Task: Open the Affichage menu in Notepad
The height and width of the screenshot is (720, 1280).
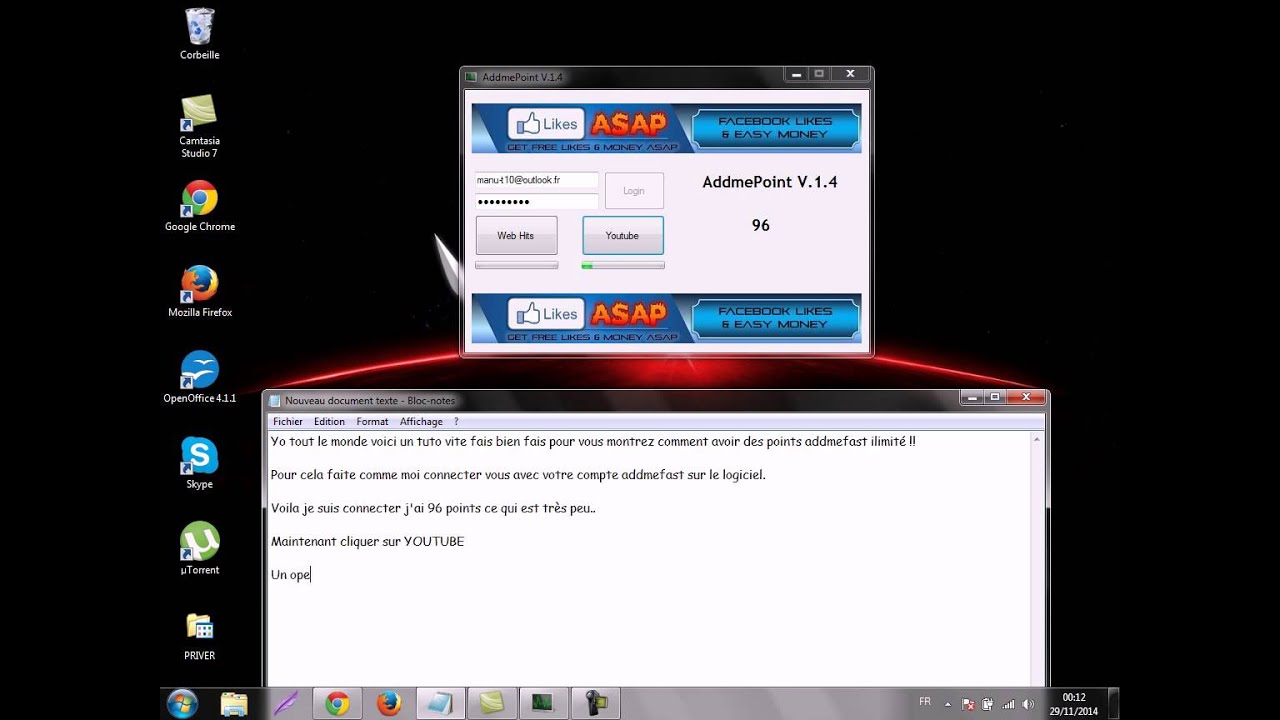Action: point(421,422)
